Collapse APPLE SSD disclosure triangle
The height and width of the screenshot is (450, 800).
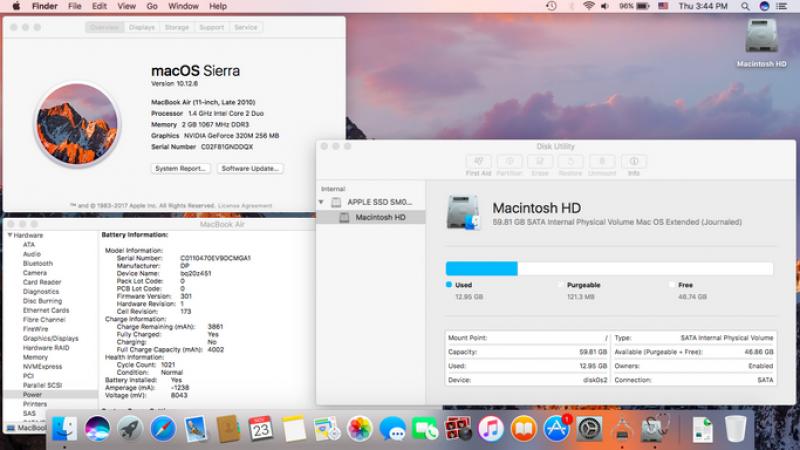pyautogui.click(x=321, y=202)
